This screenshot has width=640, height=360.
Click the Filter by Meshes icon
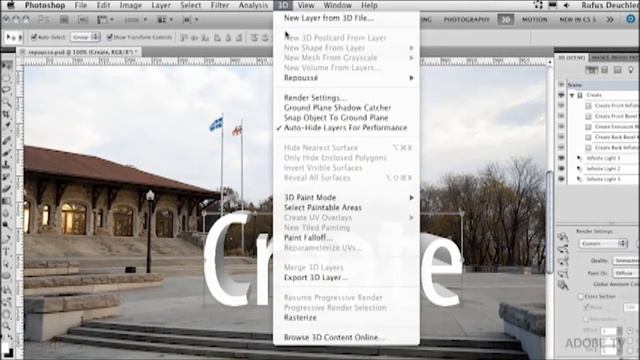(x=604, y=70)
